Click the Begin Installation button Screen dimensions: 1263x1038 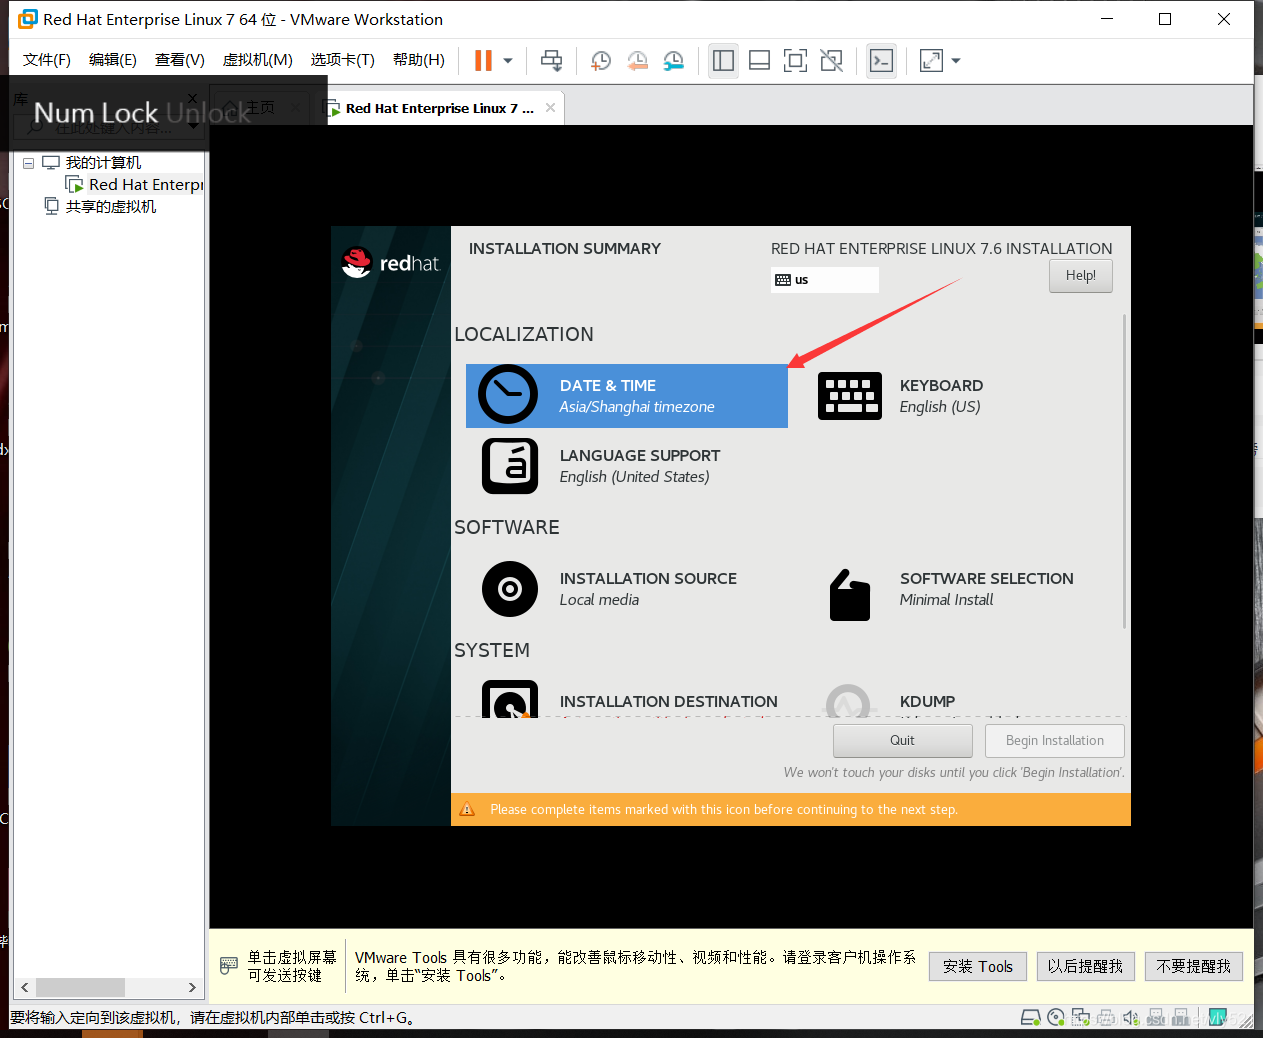pyautogui.click(x=1055, y=741)
